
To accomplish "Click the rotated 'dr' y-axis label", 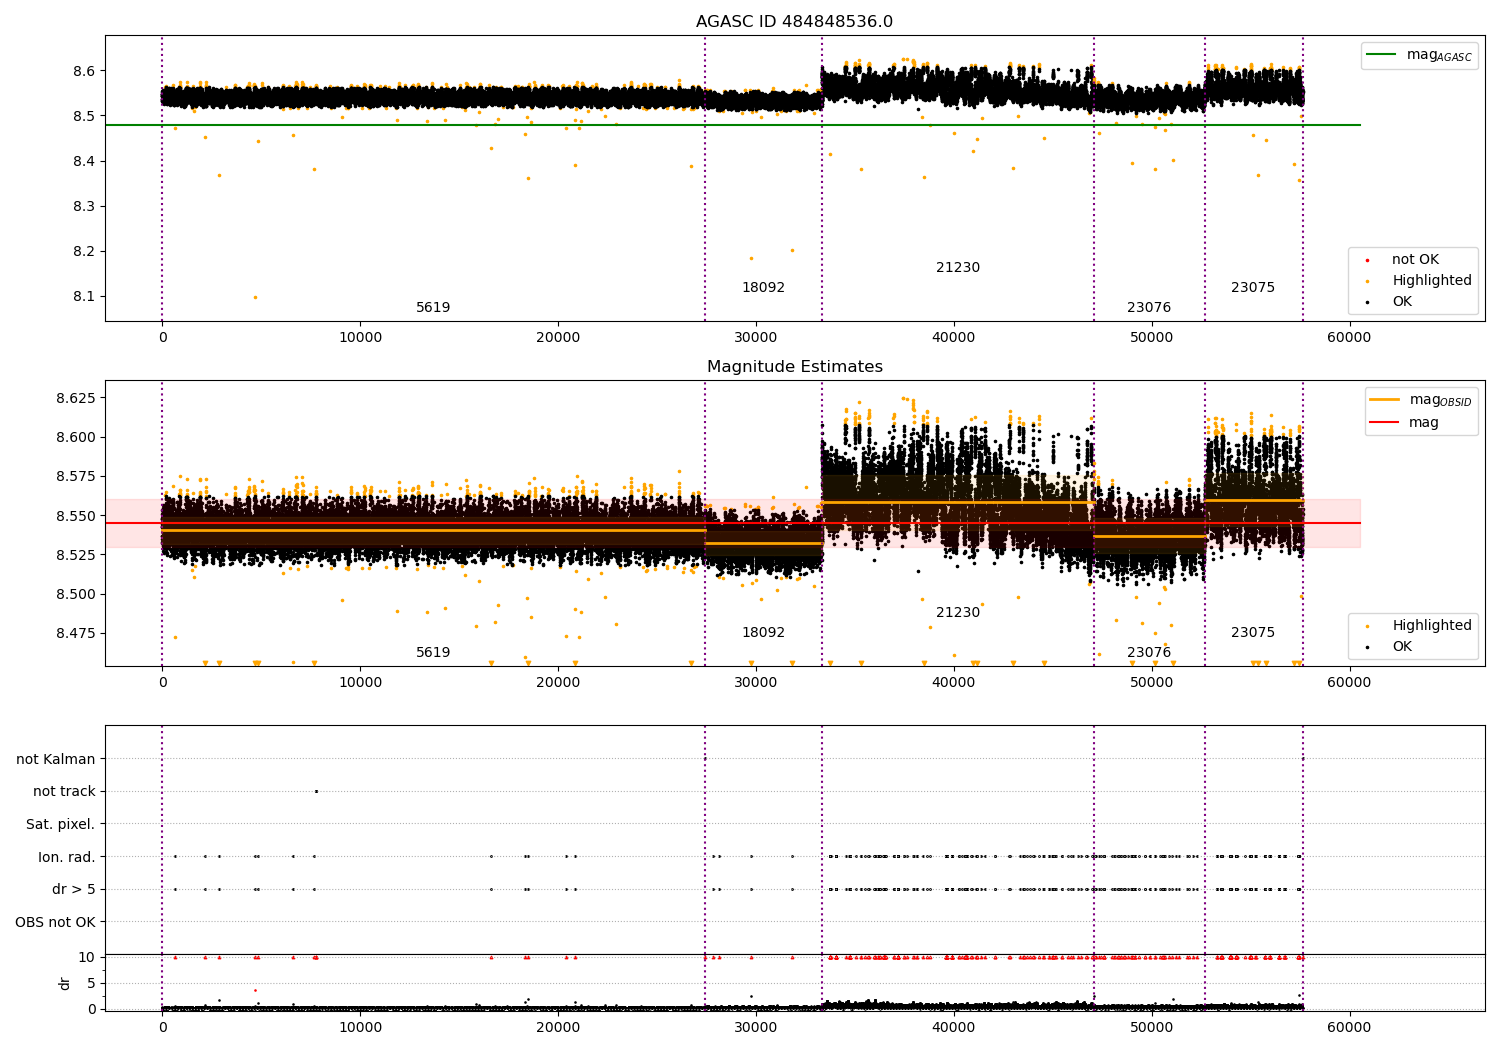I will click(x=65, y=983).
